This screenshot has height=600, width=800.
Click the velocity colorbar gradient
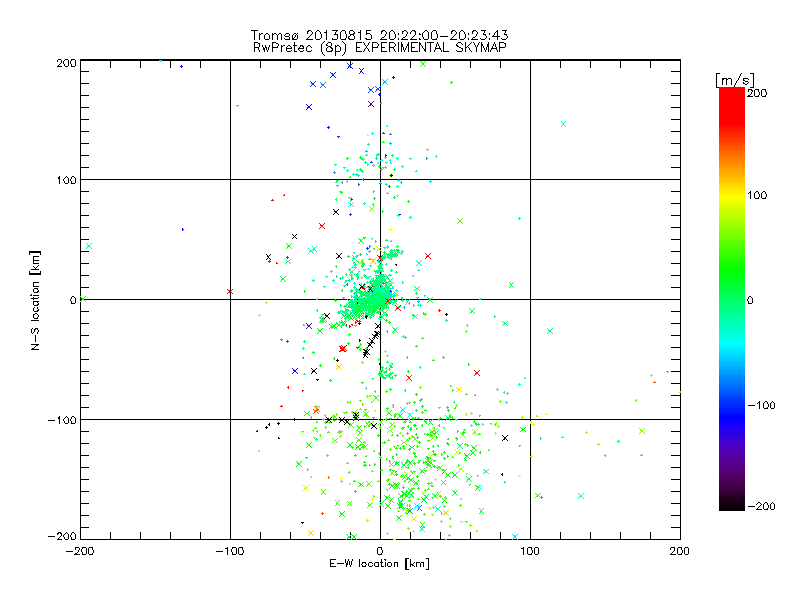732,299
